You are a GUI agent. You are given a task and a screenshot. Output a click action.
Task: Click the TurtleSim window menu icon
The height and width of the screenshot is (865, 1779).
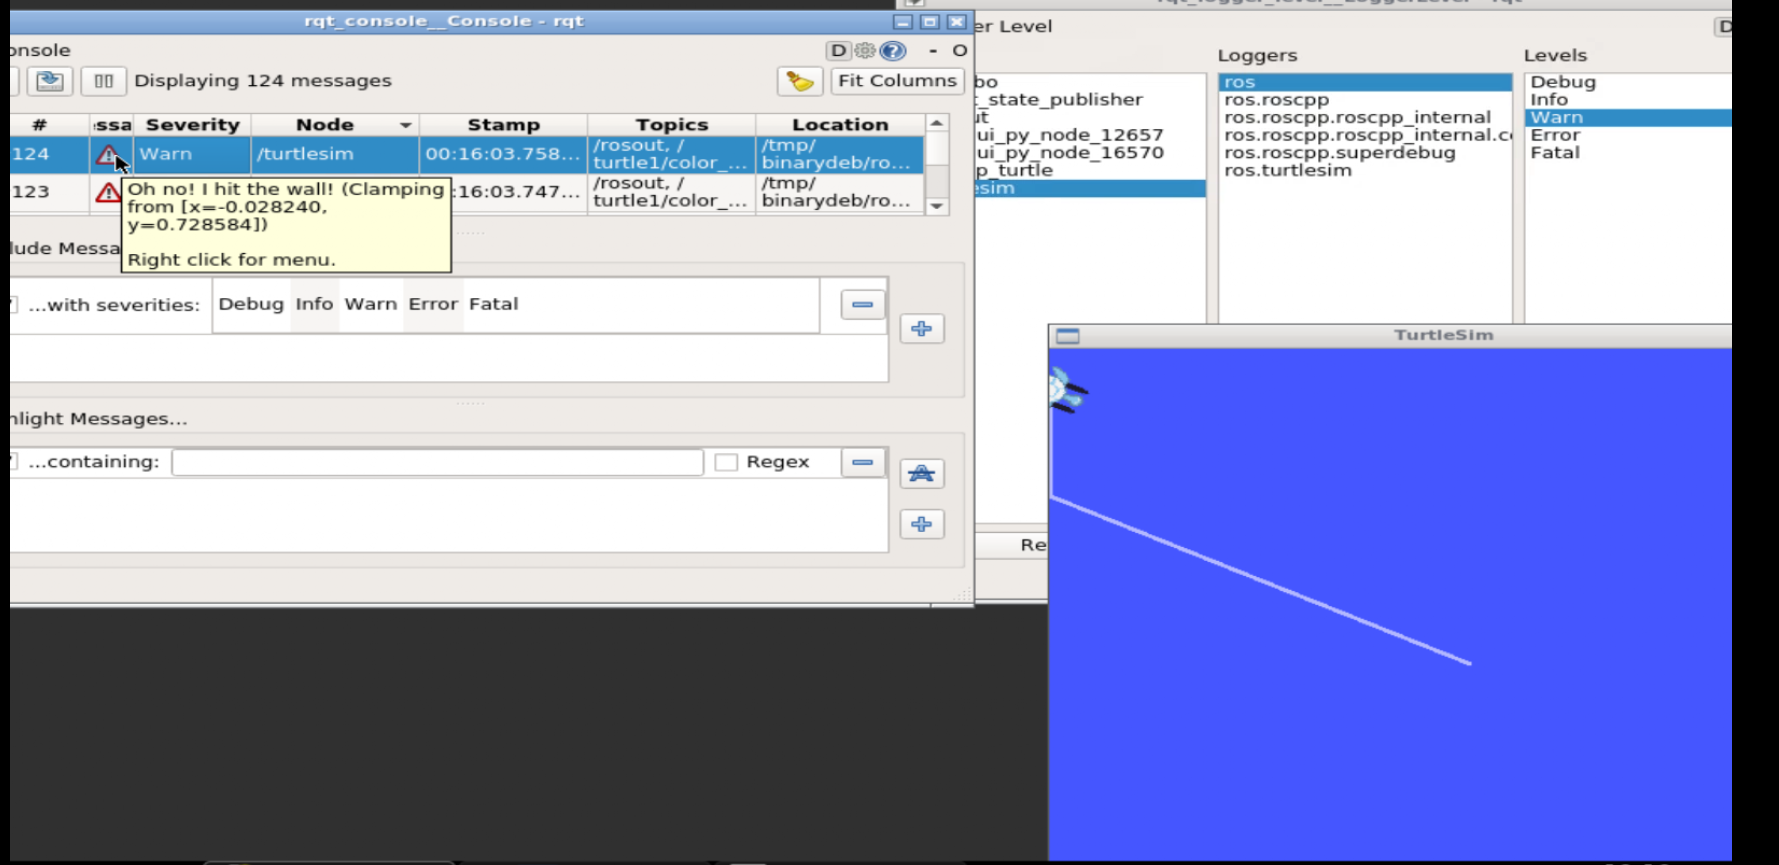[x=1068, y=336]
